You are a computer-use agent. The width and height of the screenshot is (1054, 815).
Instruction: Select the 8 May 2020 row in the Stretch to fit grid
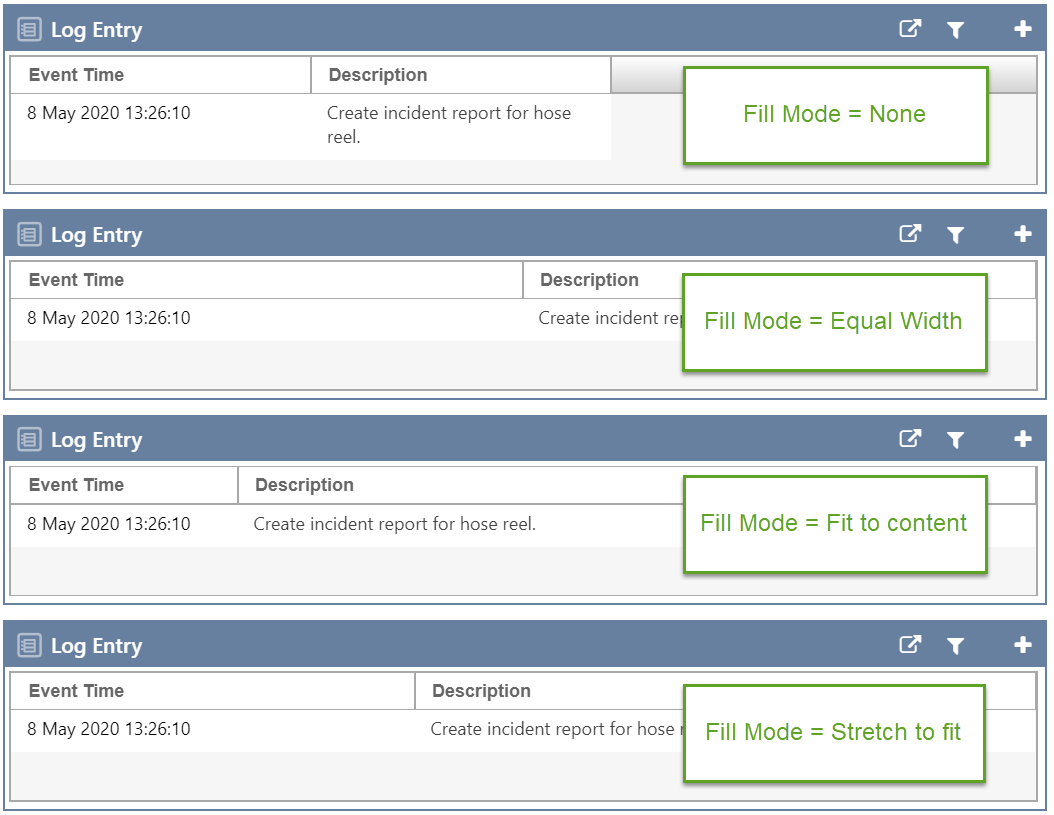point(109,729)
